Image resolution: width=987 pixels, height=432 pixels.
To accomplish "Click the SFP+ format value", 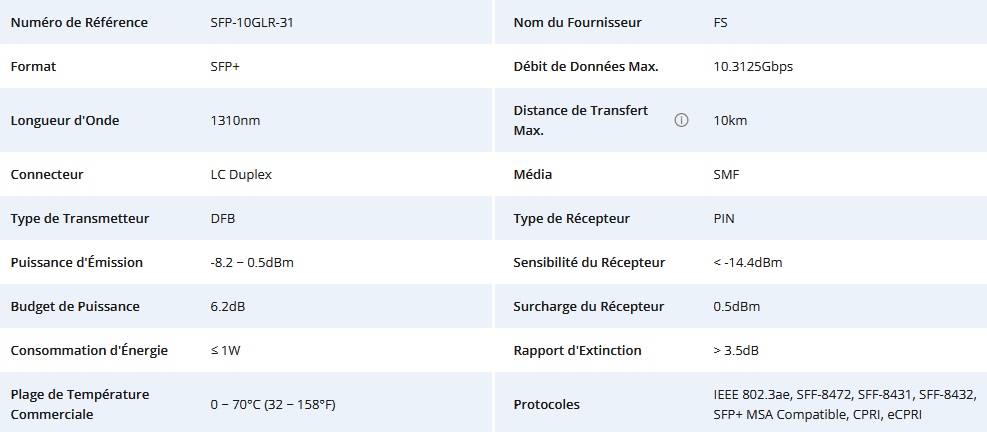I will click(225, 66).
